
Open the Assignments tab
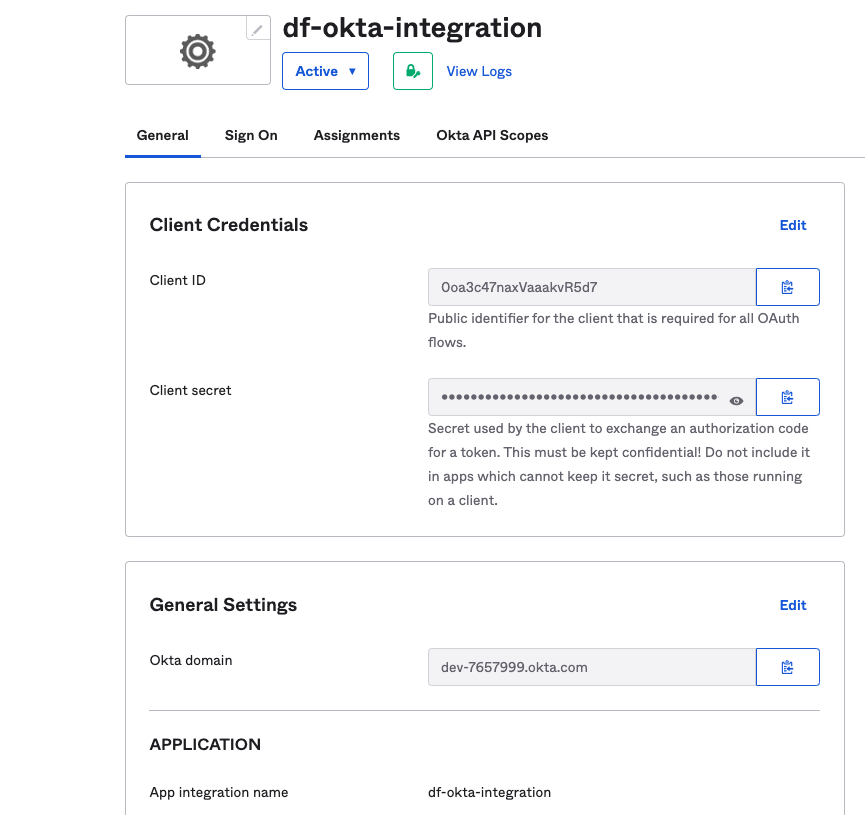point(357,136)
